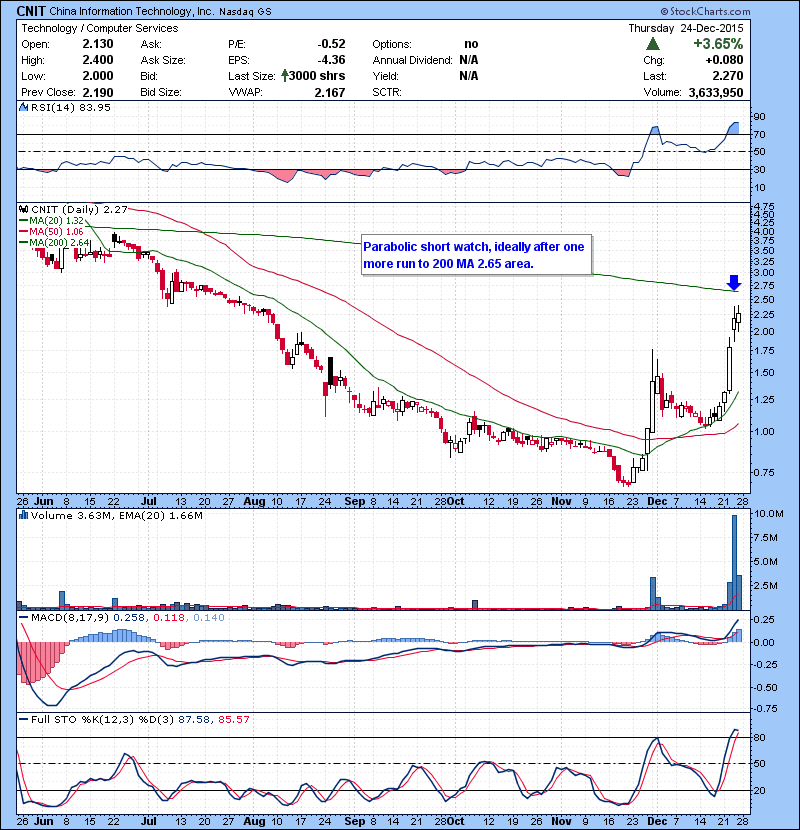Click the candlestick icon beside CNIT (Daily)
Image resolution: width=800 pixels, height=830 pixels.
pyautogui.click(x=23, y=209)
